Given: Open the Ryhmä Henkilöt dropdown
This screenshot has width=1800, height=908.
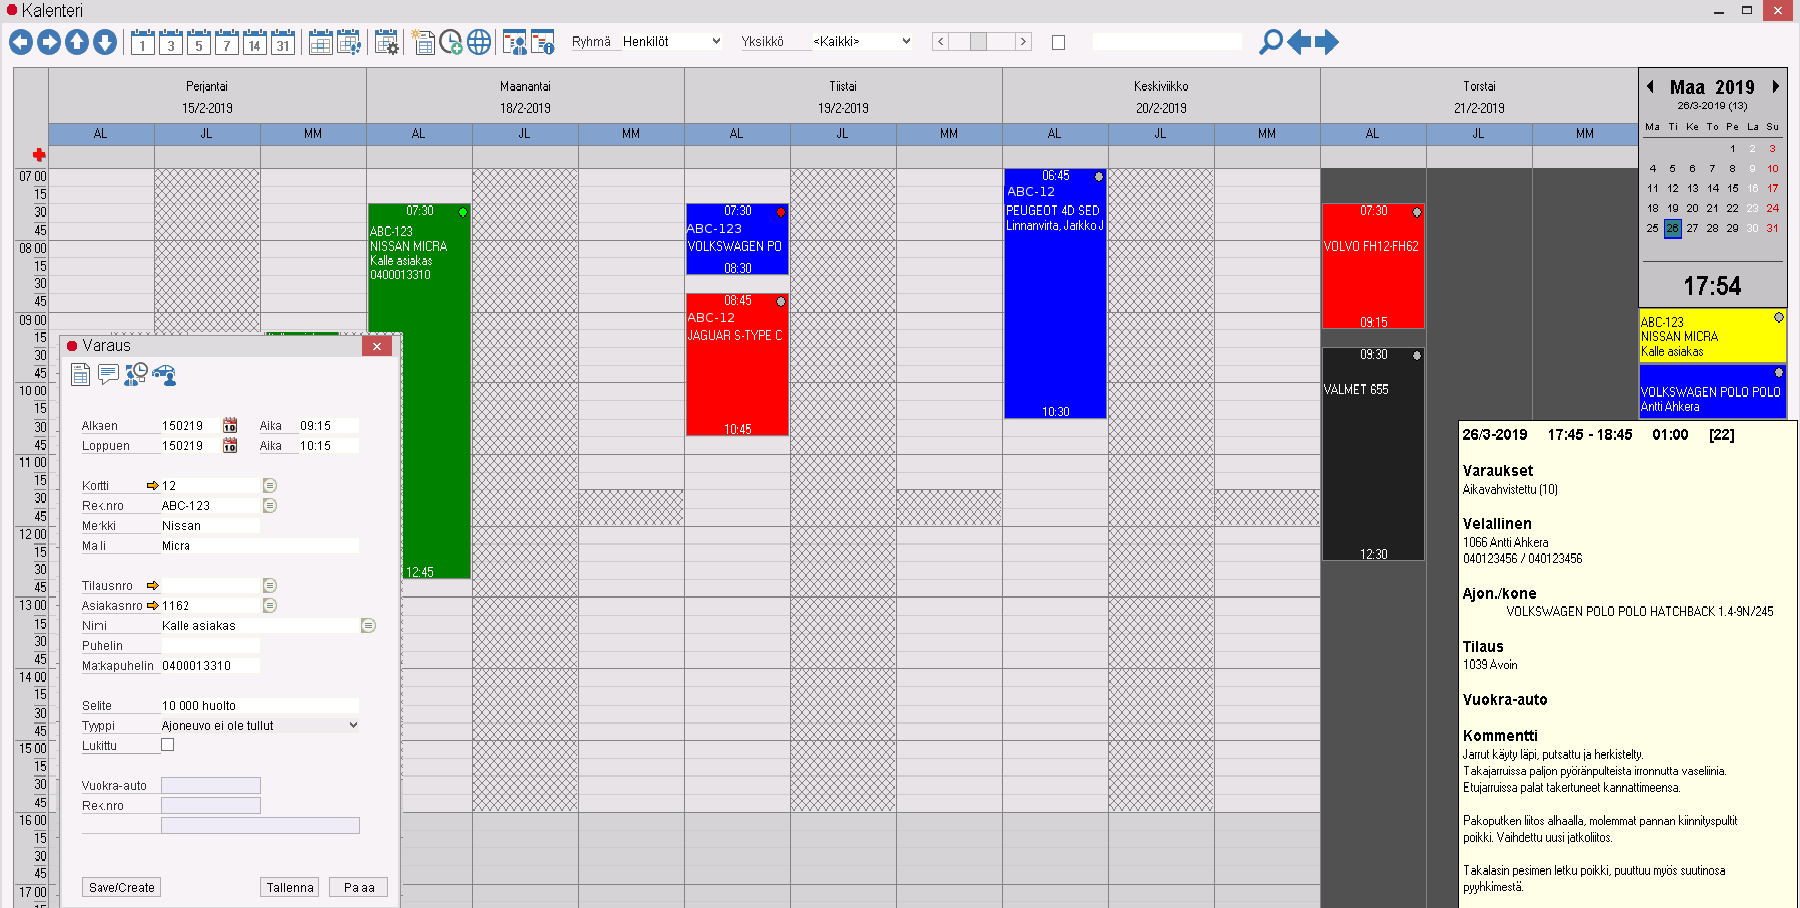Looking at the screenshot, I should click(x=671, y=41).
